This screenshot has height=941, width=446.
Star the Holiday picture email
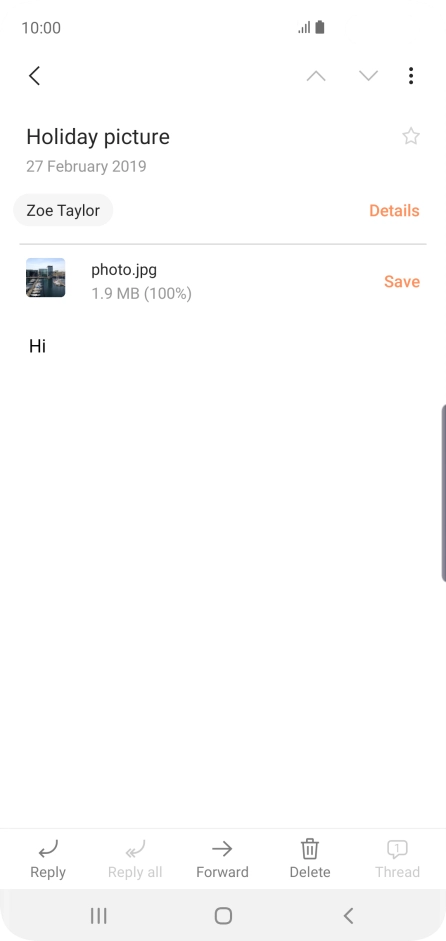coord(411,136)
